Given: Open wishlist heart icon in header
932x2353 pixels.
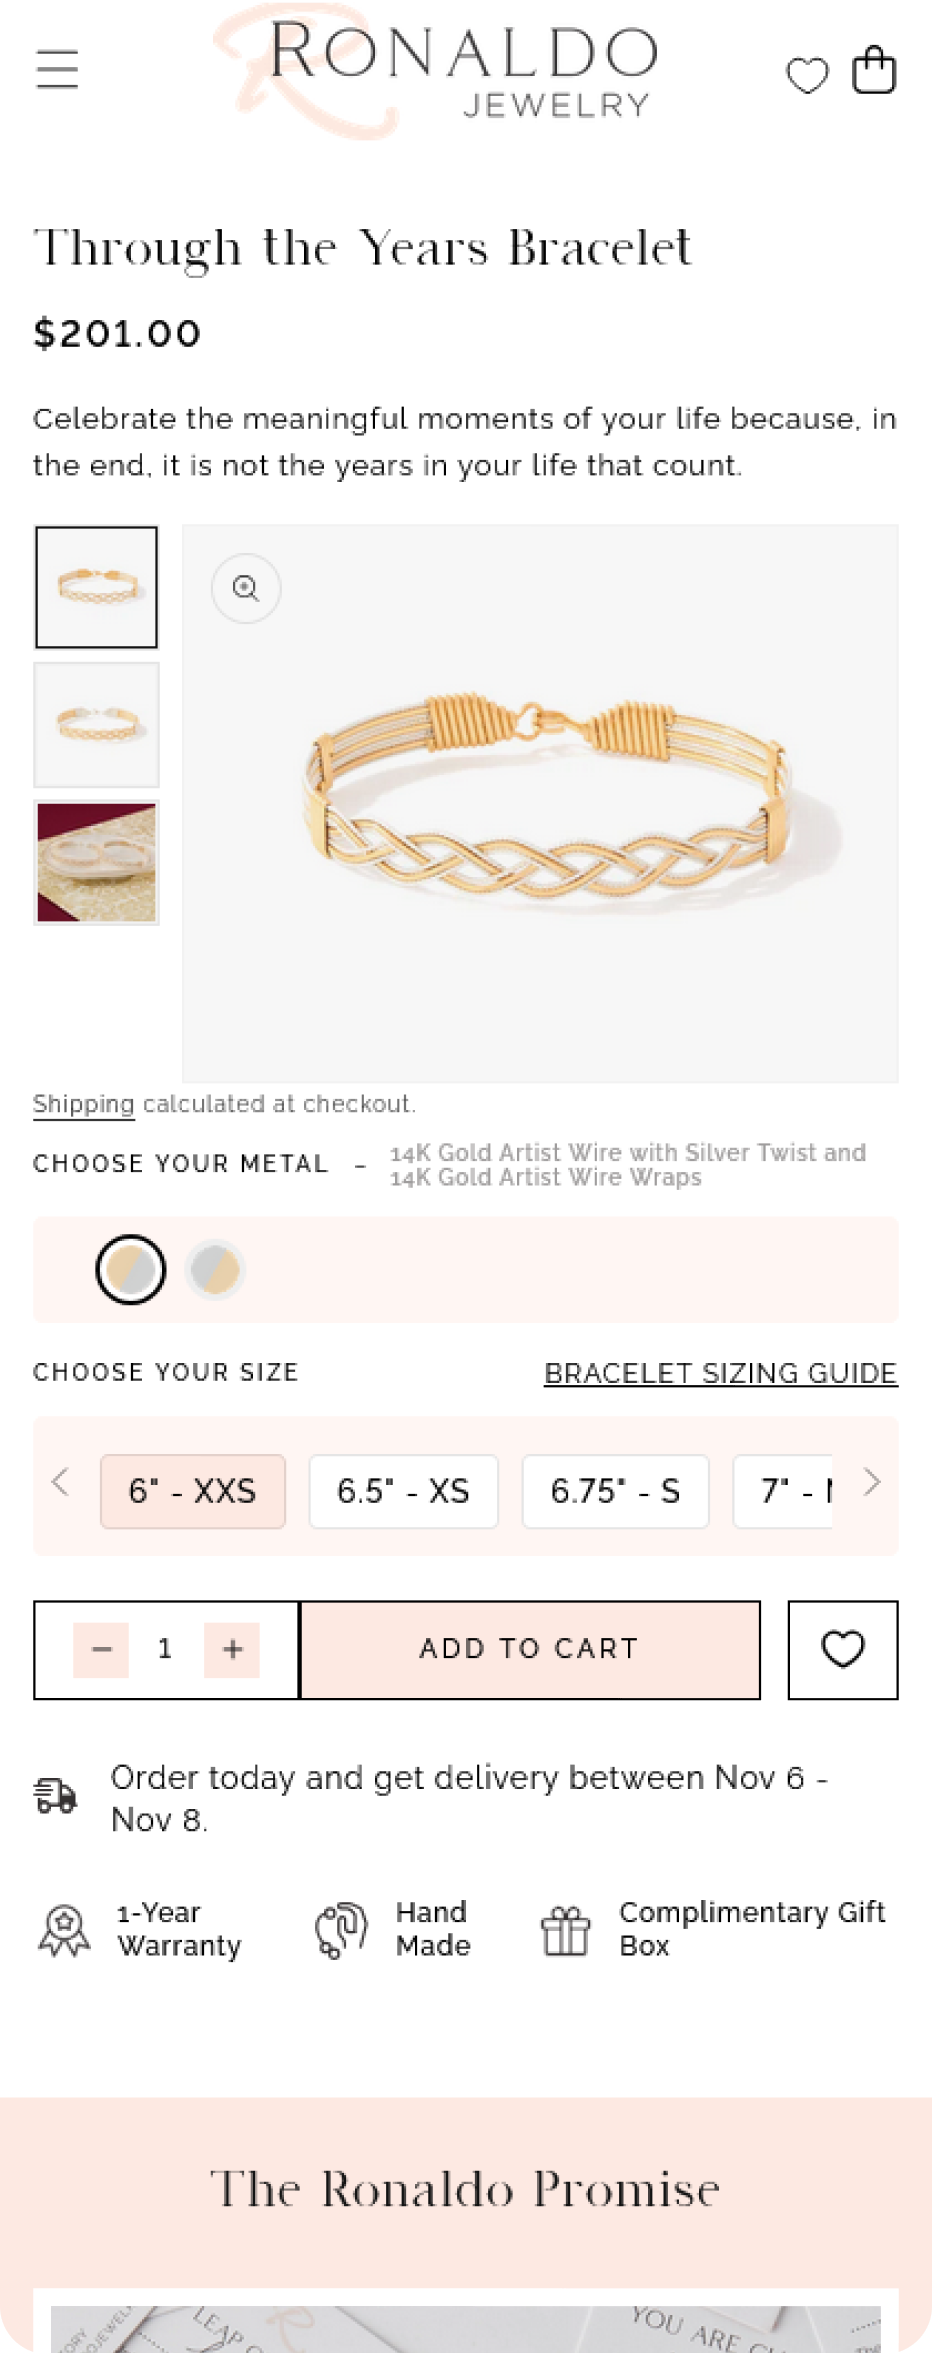Looking at the screenshot, I should (807, 75).
